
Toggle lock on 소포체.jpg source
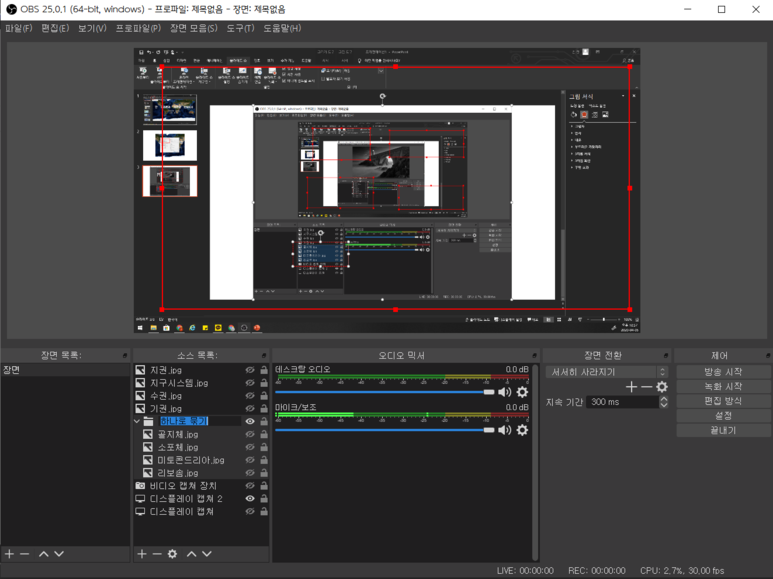click(264, 447)
